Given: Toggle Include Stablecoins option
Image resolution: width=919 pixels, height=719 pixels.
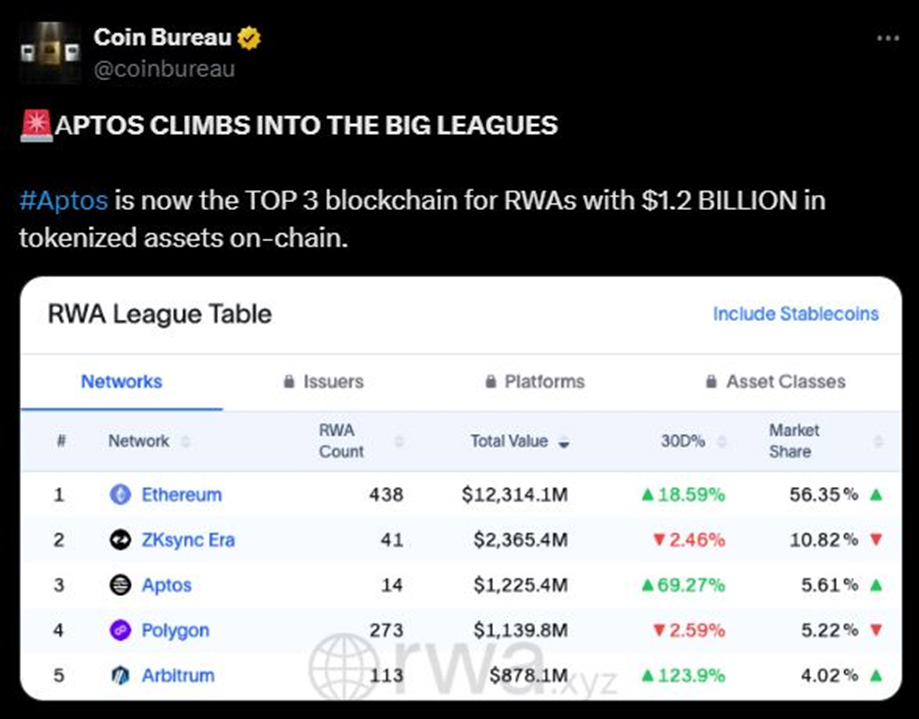Looking at the screenshot, I should click(x=795, y=314).
